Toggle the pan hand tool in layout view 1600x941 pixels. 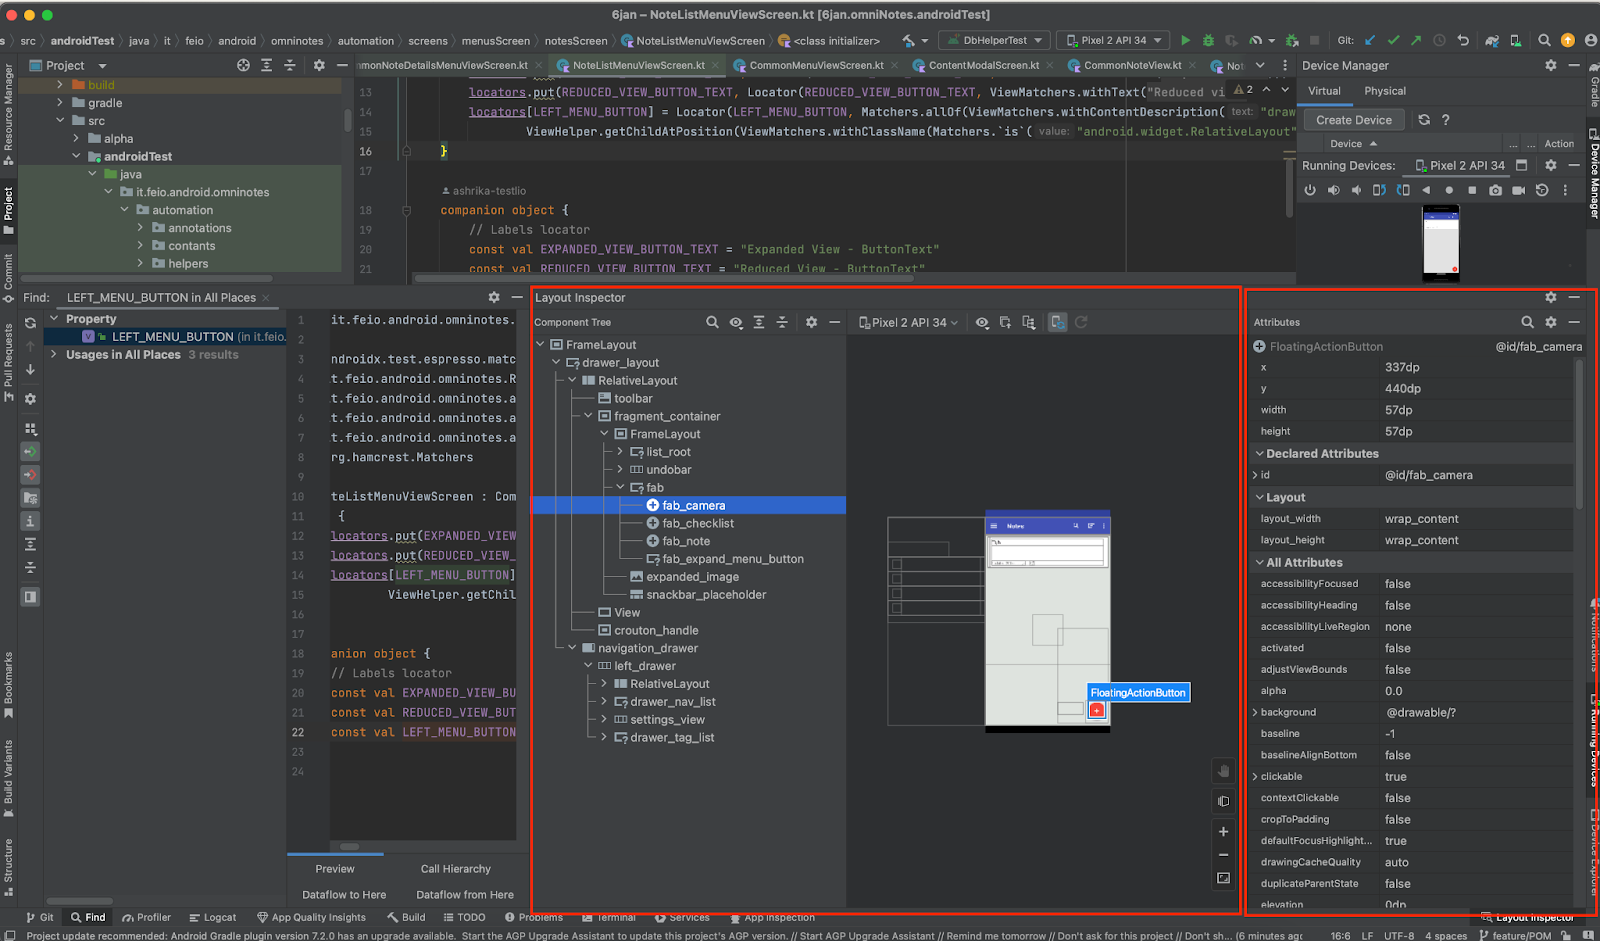1223,771
